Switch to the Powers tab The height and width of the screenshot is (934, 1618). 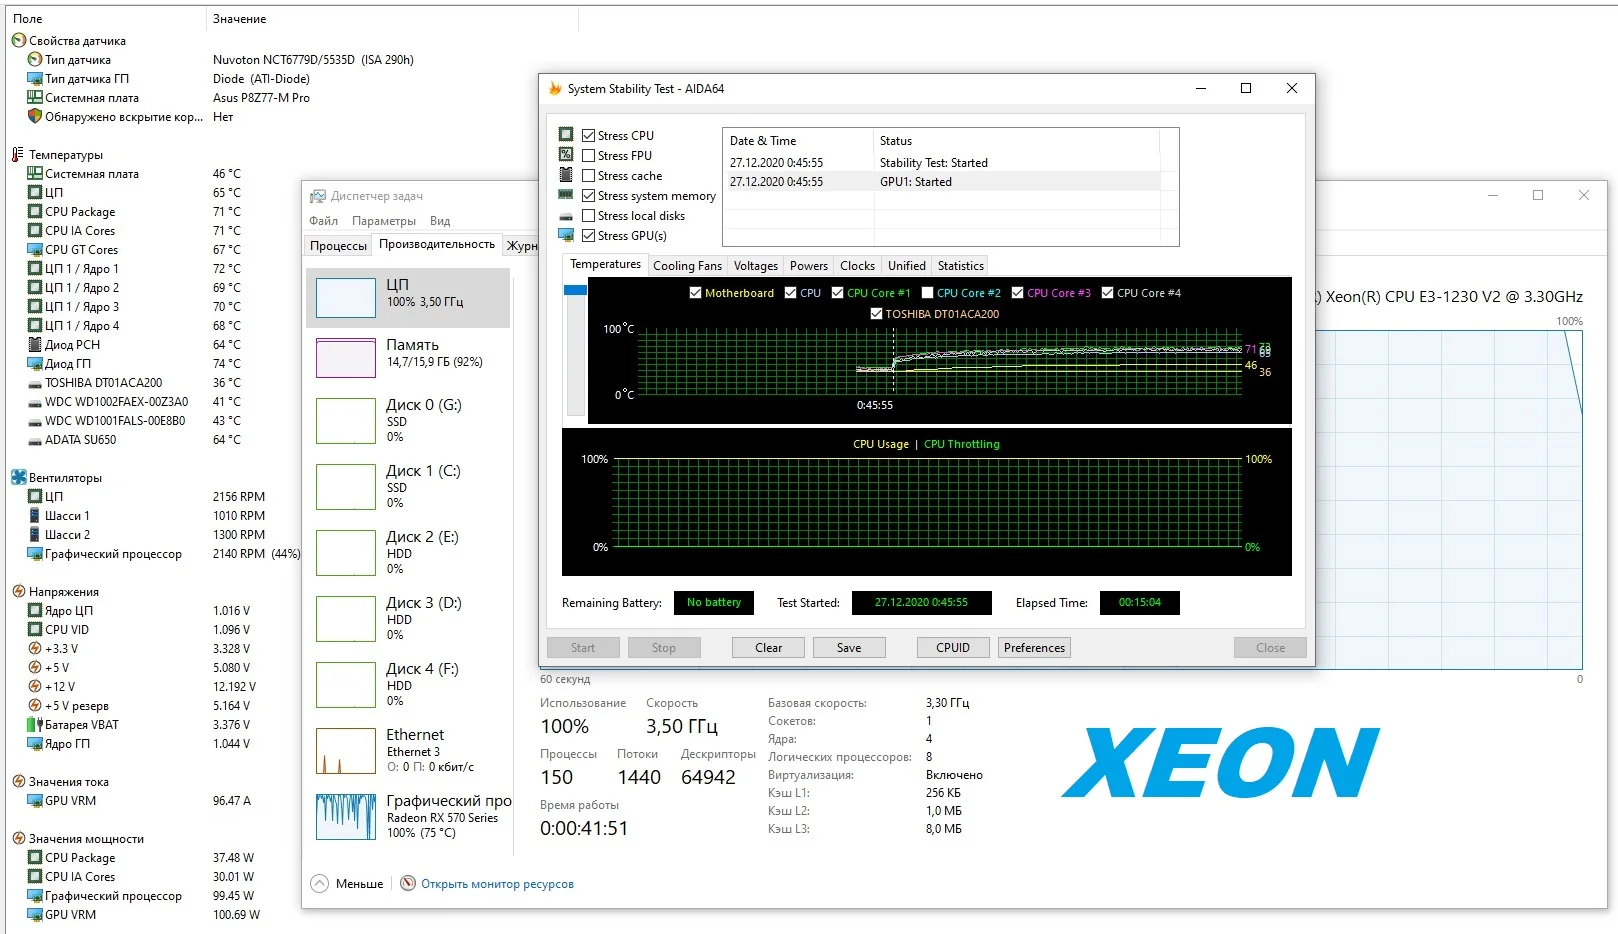[809, 266]
